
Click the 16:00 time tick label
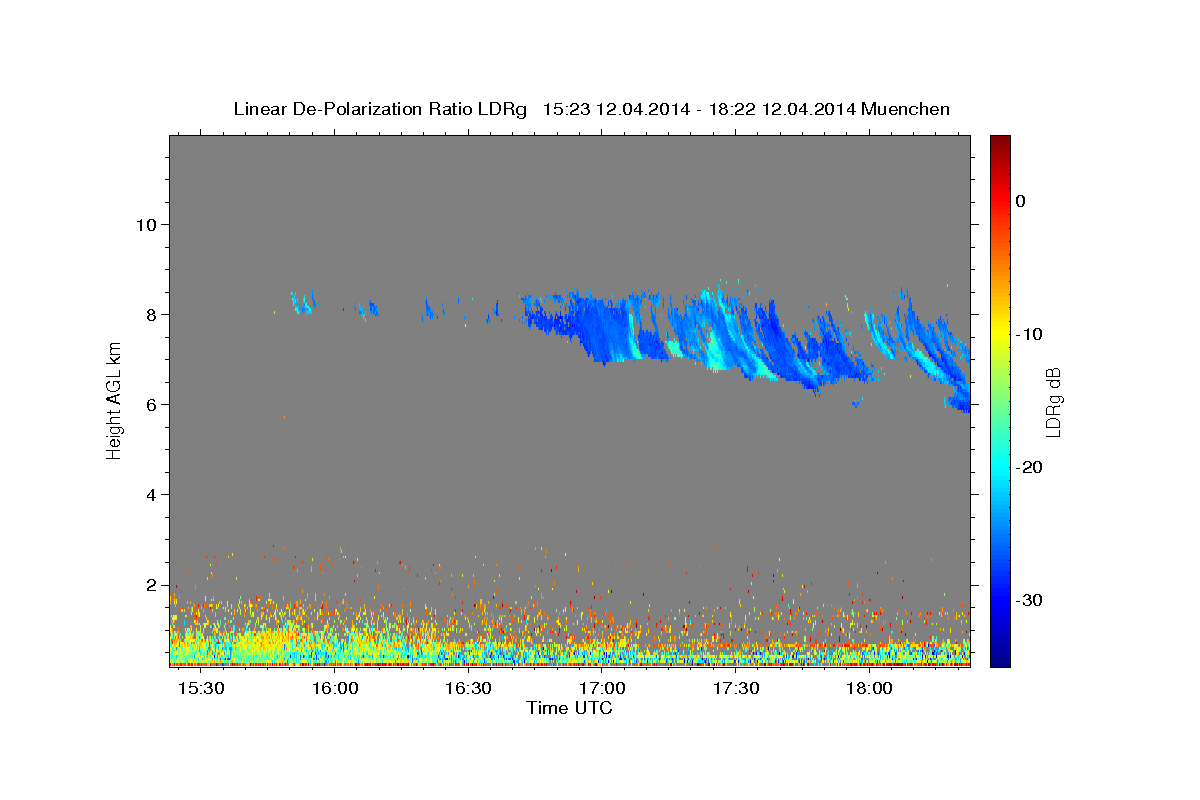(x=335, y=689)
